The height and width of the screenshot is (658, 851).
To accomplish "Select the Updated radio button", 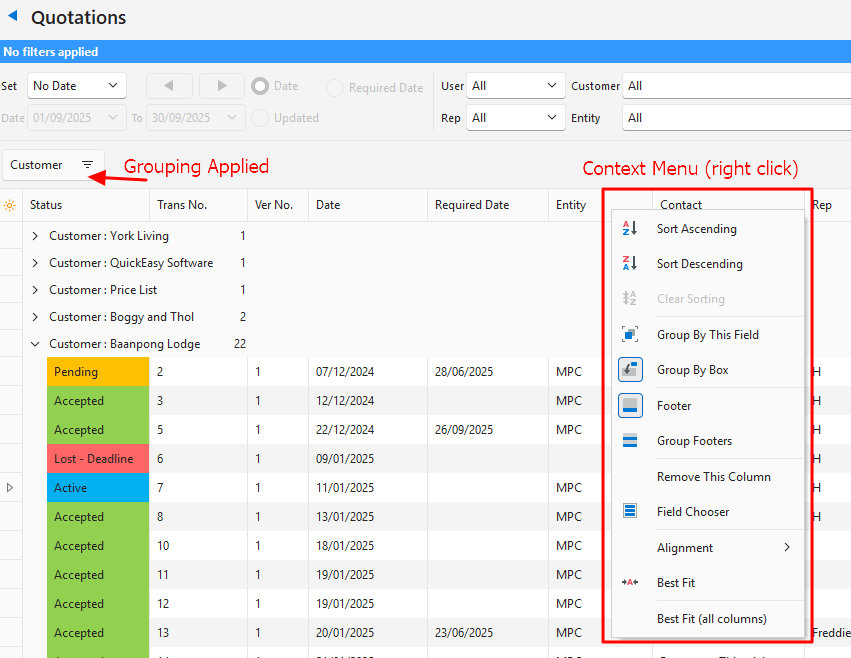I will [x=260, y=118].
